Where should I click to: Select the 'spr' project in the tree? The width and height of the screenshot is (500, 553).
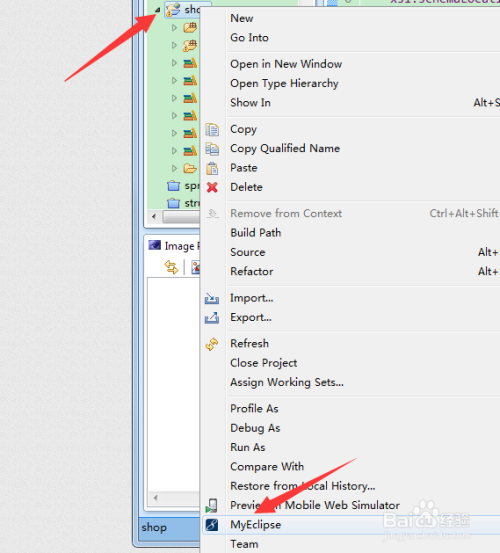coord(191,186)
